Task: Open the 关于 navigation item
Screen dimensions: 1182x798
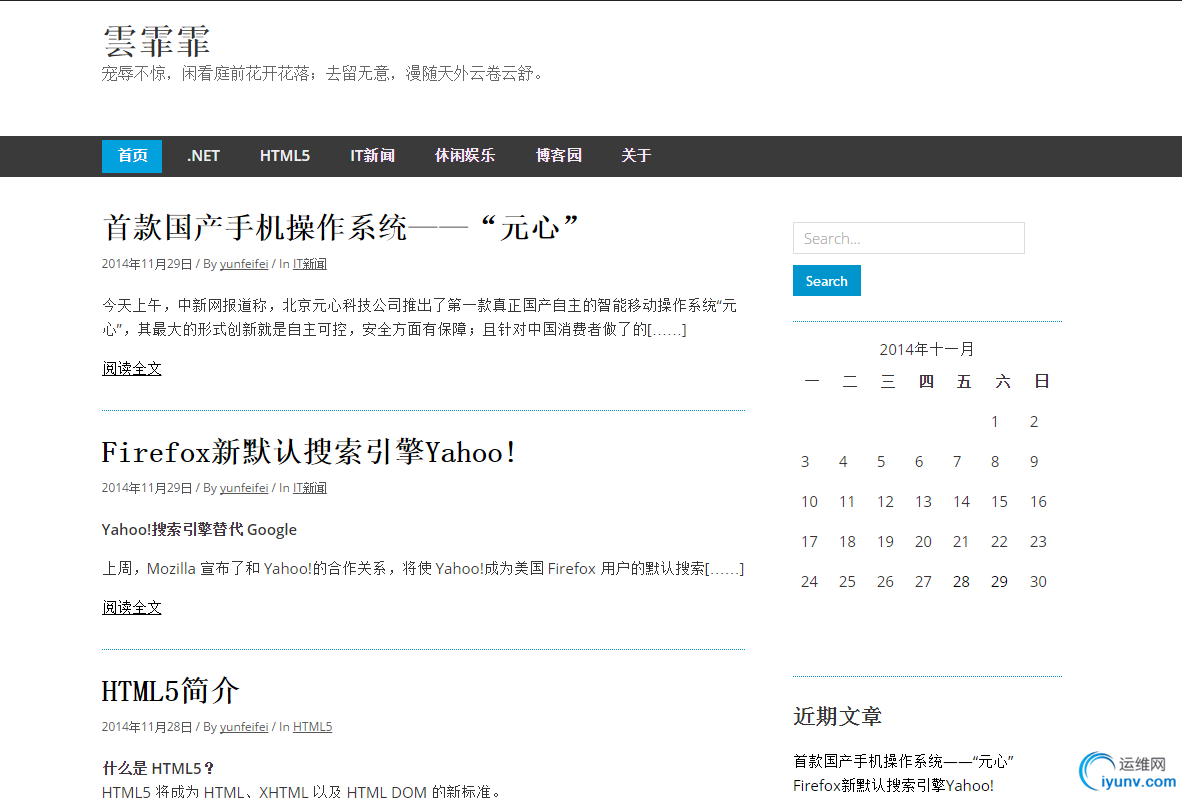Action: 636,156
